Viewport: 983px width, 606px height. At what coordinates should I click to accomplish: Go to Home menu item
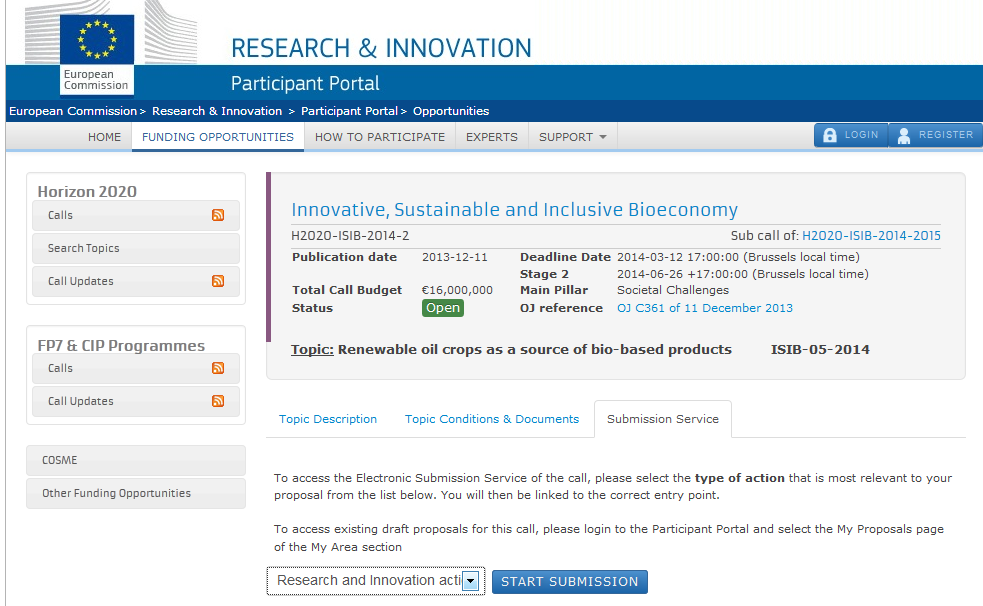[104, 137]
